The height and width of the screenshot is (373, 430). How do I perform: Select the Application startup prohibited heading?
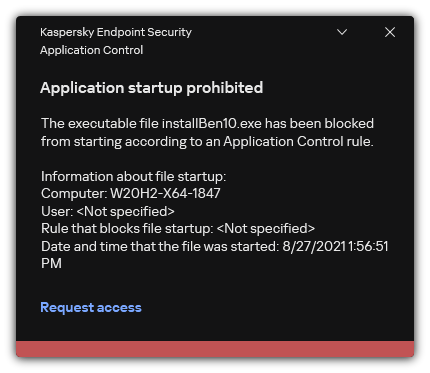pos(152,88)
